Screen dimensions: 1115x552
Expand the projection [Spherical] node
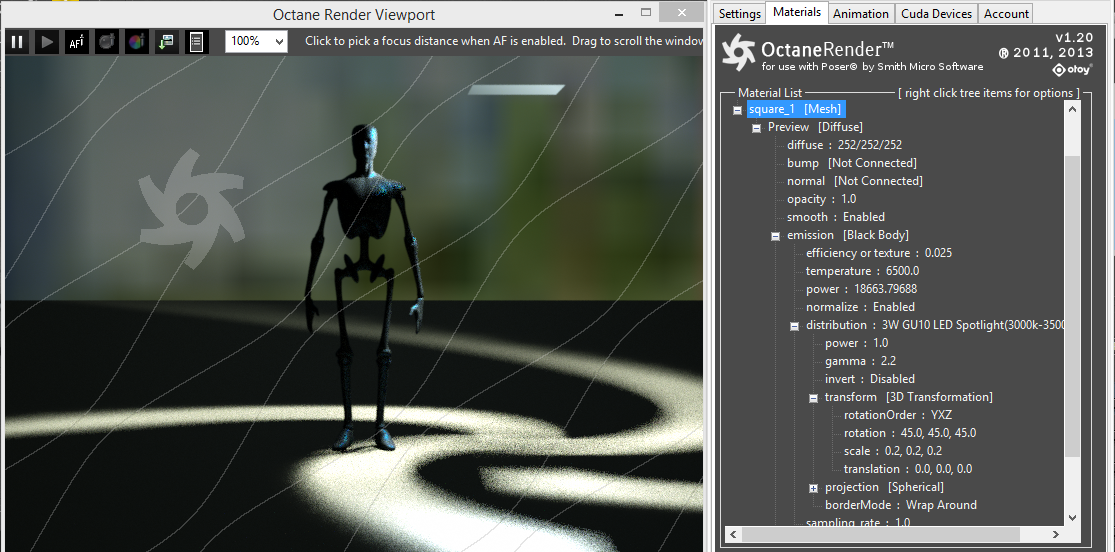[813, 488]
